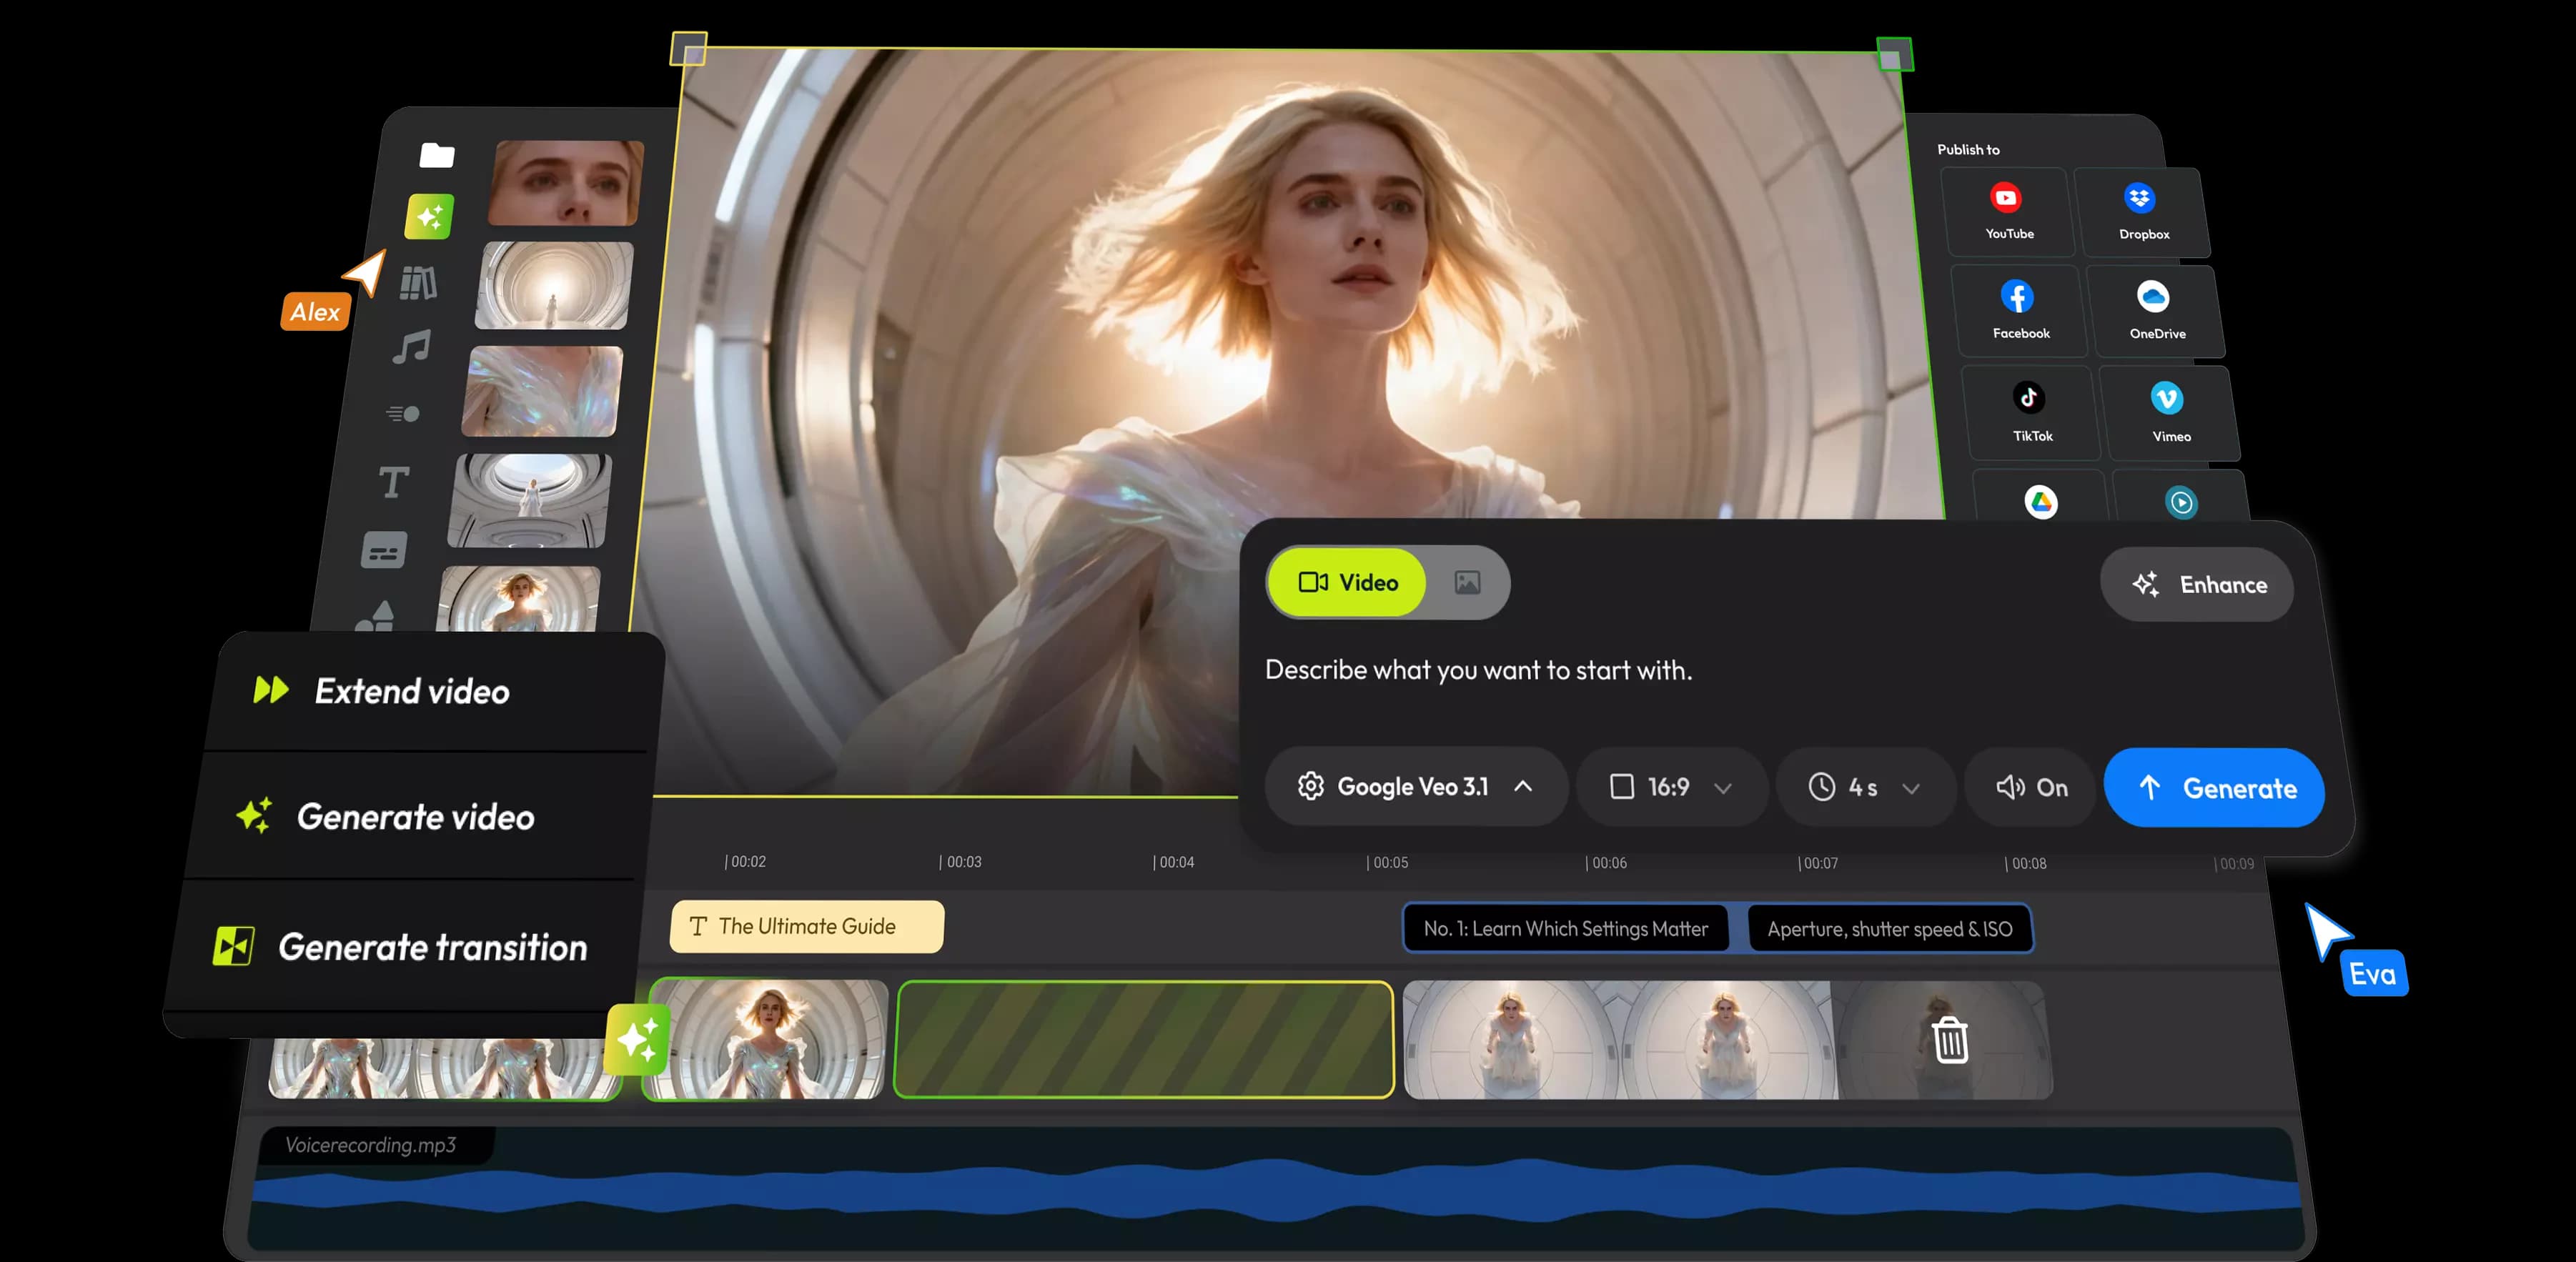Screen dimensions: 2576x1262
Task: Open the 4 s duration dropdown
Action: (1865, 788)
